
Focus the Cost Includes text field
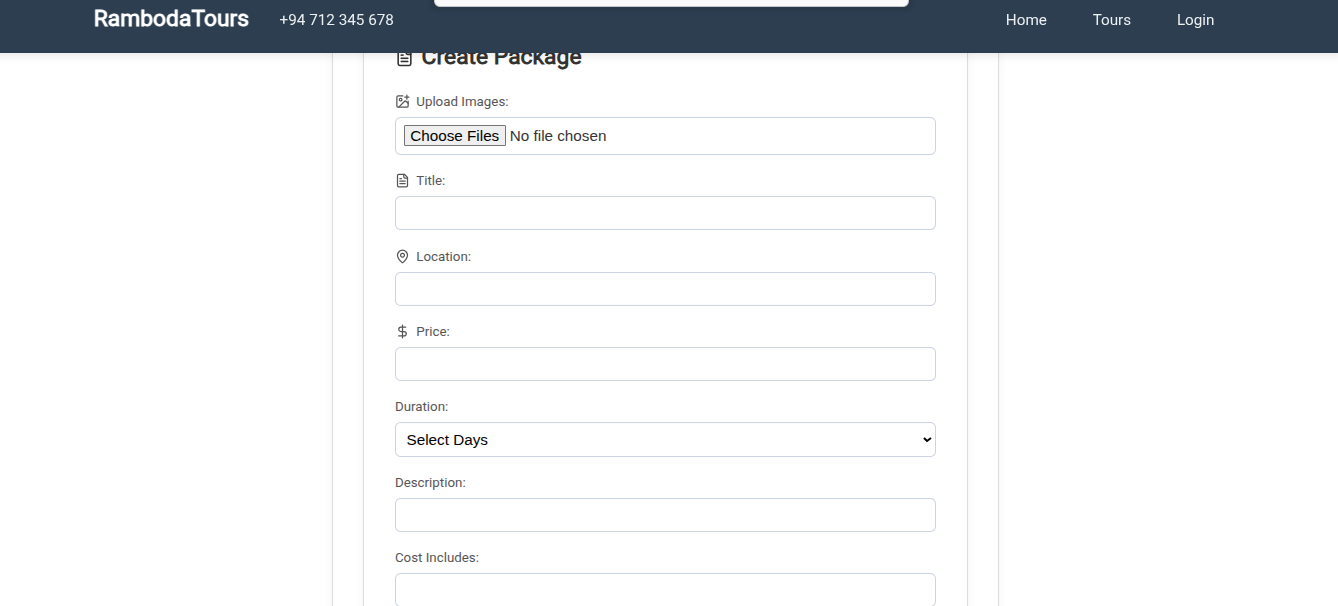pyautogui.click(x=665, y=590)
